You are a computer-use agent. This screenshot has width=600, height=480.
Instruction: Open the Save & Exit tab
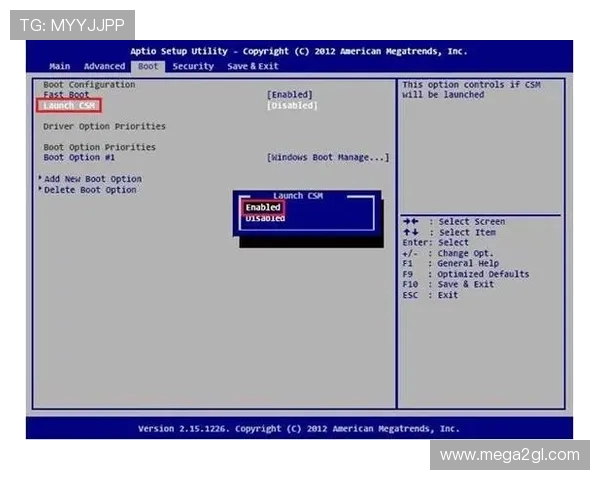253,66
